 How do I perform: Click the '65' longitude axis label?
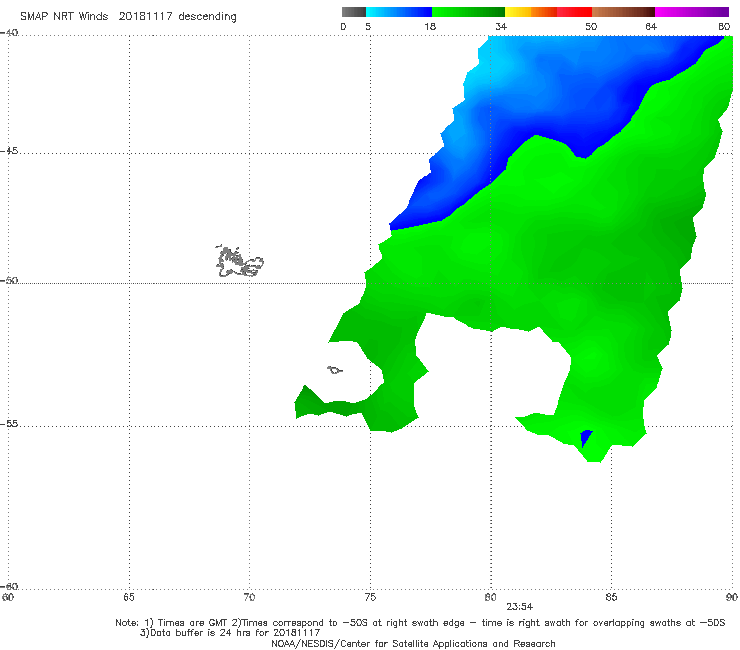pyautogui.click(x=129, y=597)
